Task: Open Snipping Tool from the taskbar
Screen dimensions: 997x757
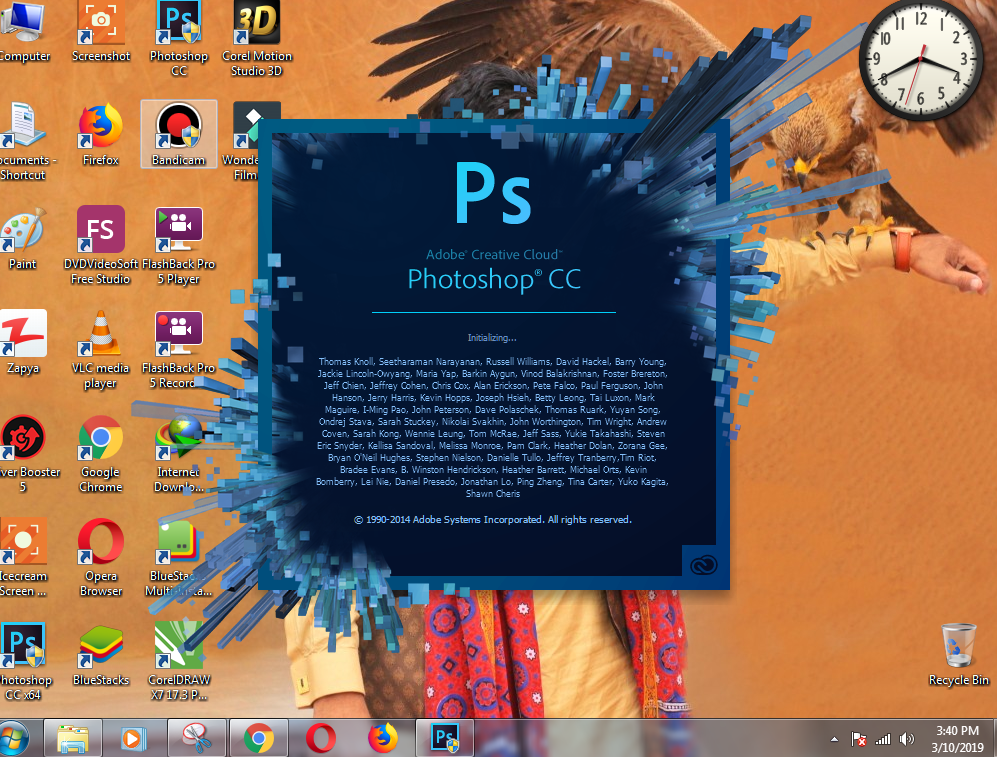Action: coord(196,739)
